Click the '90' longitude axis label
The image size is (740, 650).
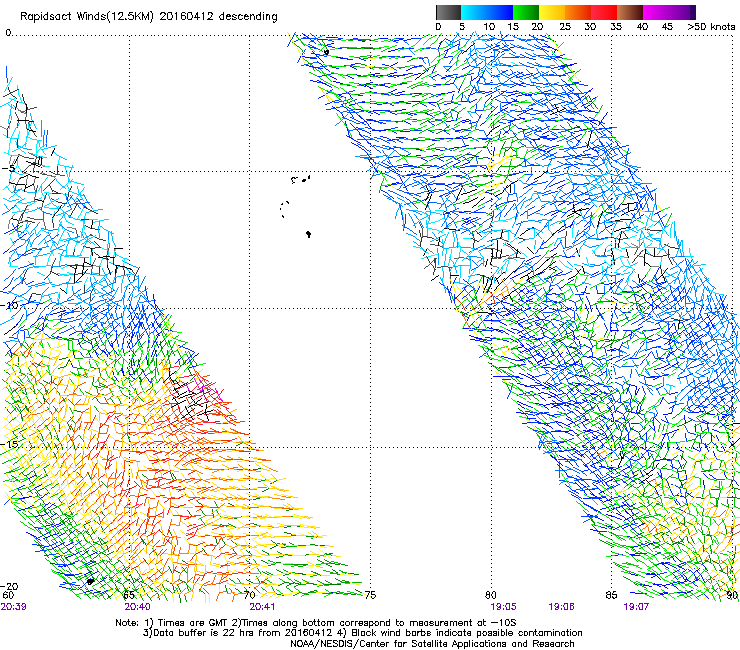(732, 595)
